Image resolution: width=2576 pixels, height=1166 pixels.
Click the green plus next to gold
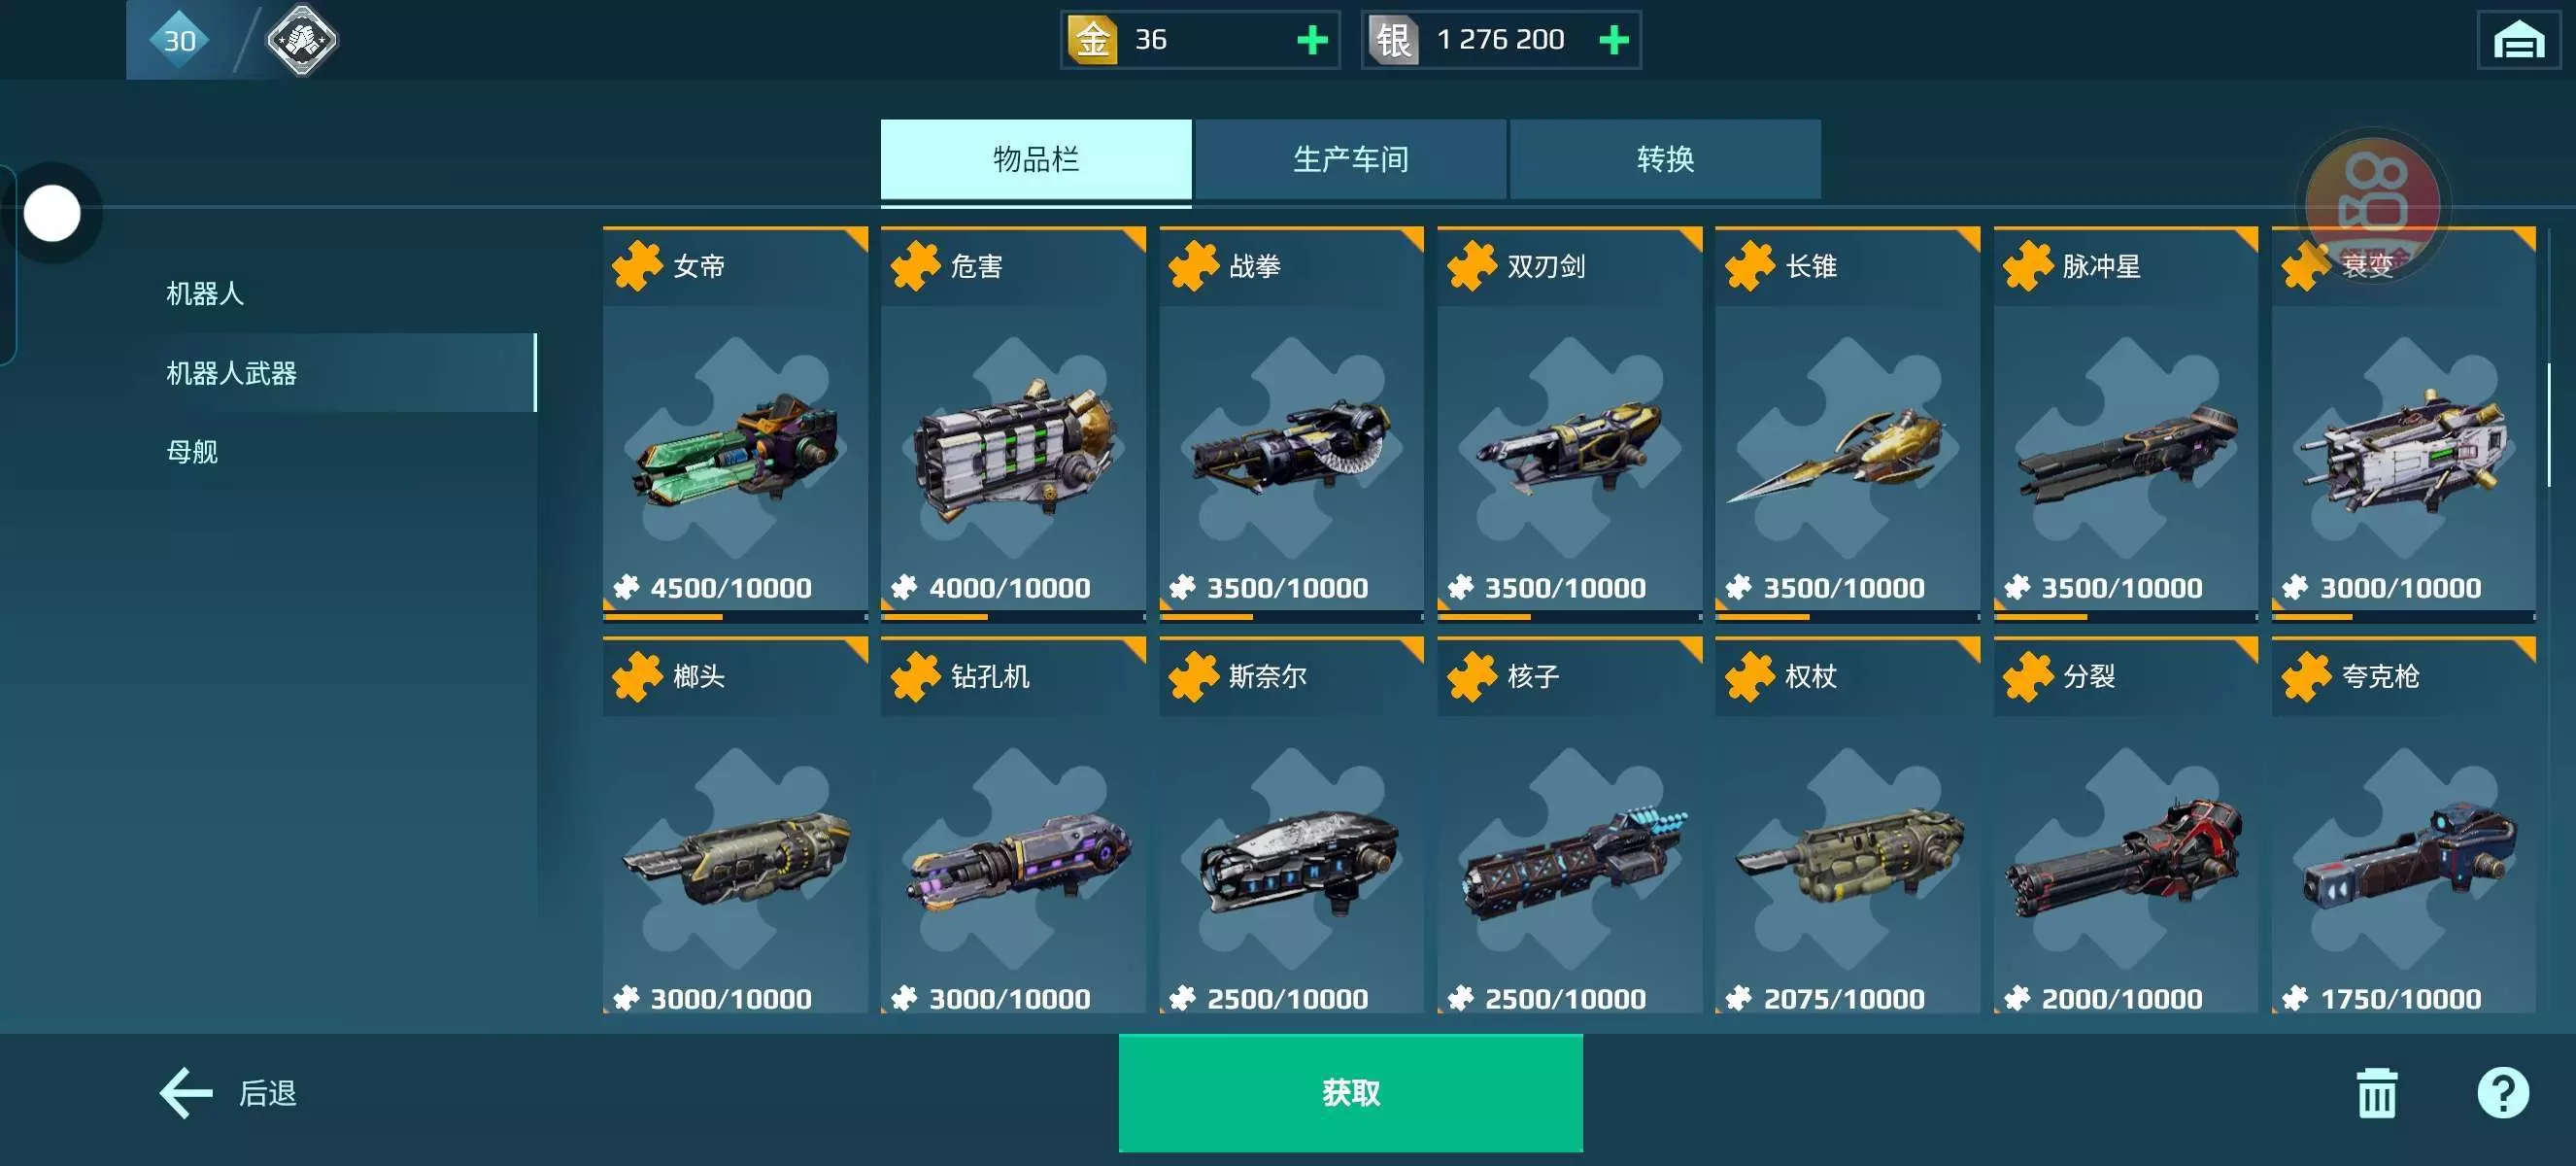1311,40
